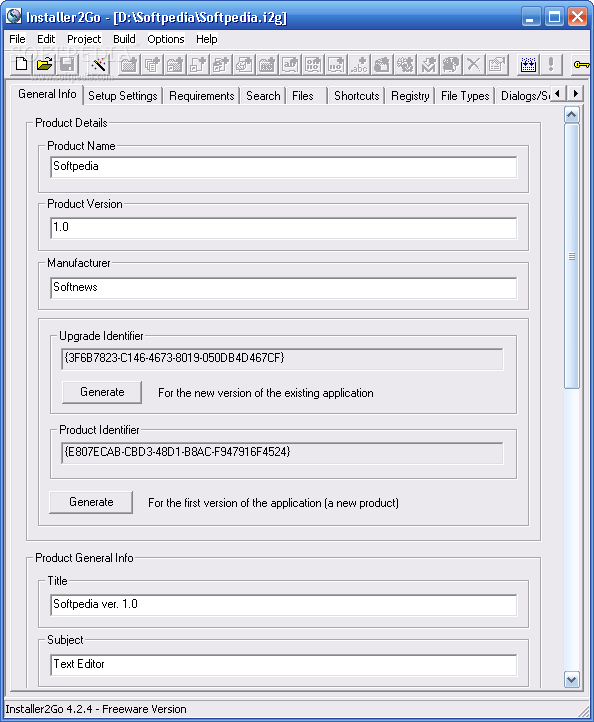Open the Project menu
The height and width of the screenshot is (722, 594).
(x=84, y=39)
